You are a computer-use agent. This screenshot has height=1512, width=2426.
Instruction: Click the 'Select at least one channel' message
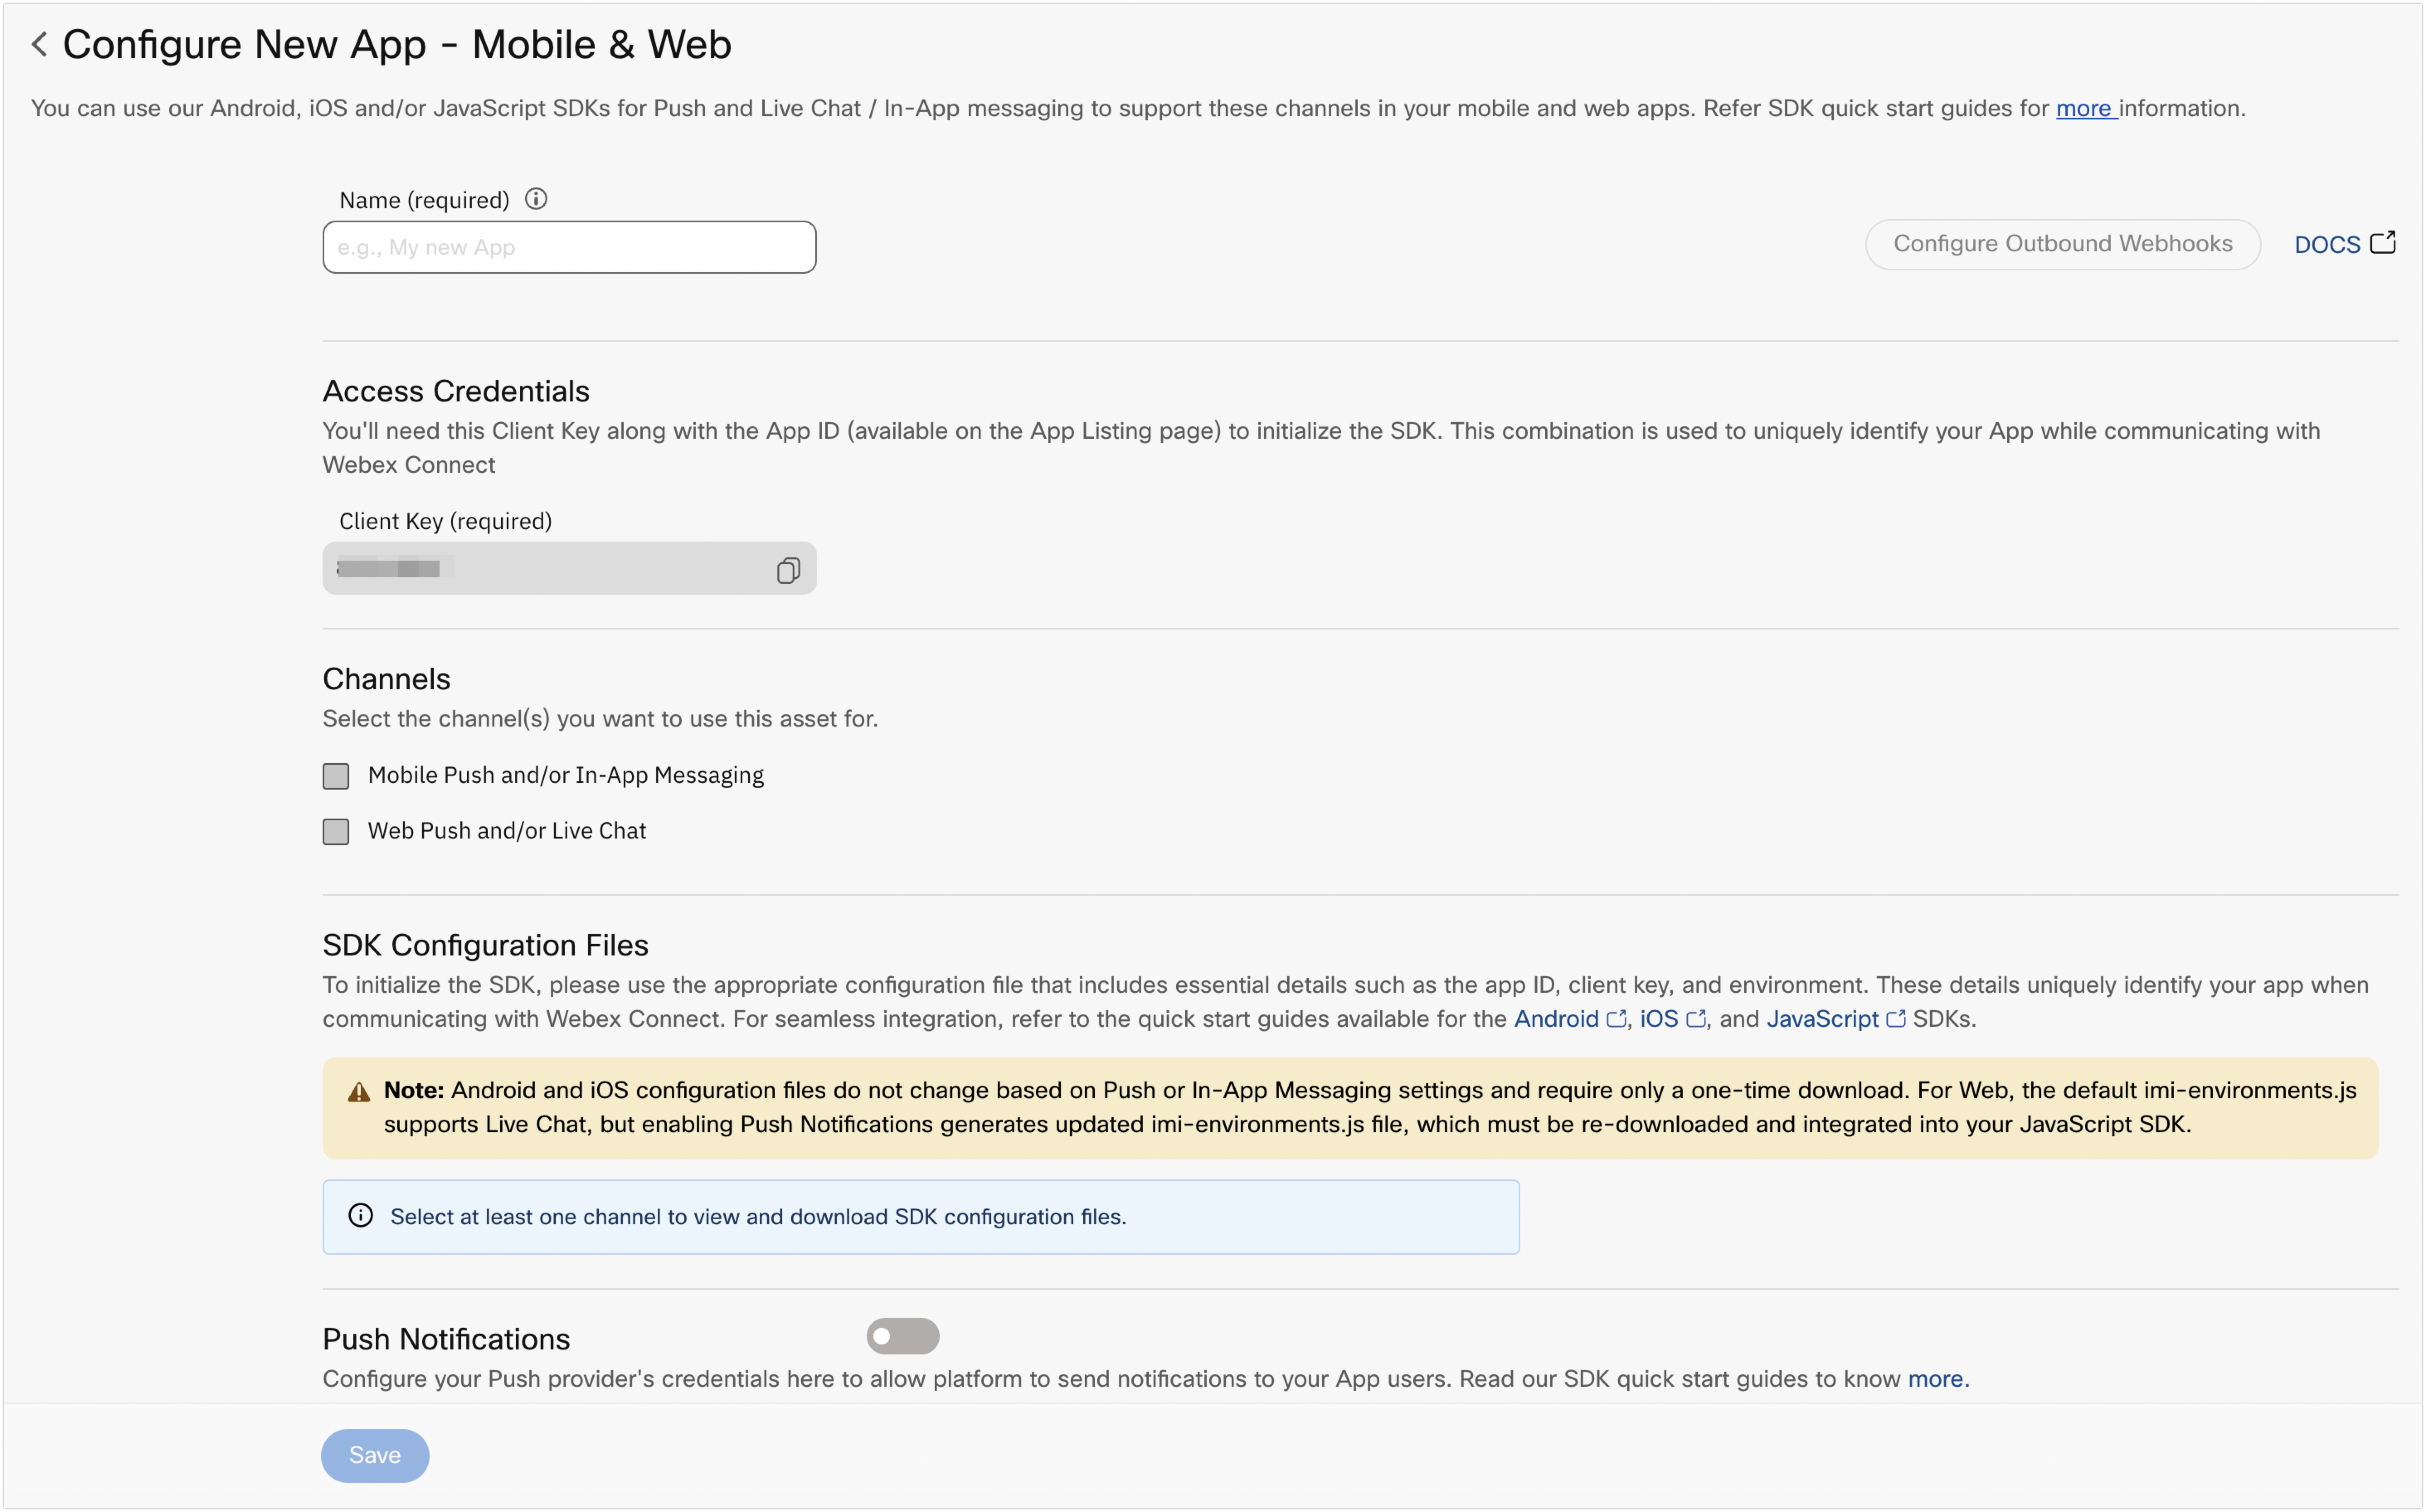click(758, 1217)
